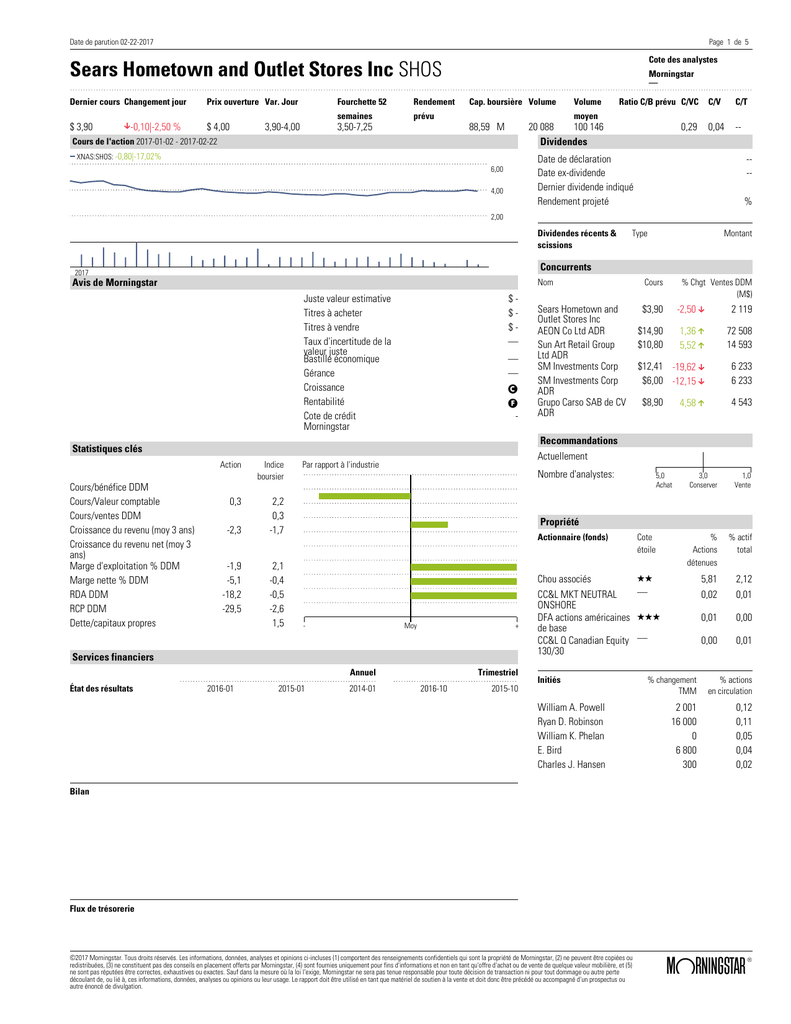Click the Morningstar logo in the footer

coord(708,966)
